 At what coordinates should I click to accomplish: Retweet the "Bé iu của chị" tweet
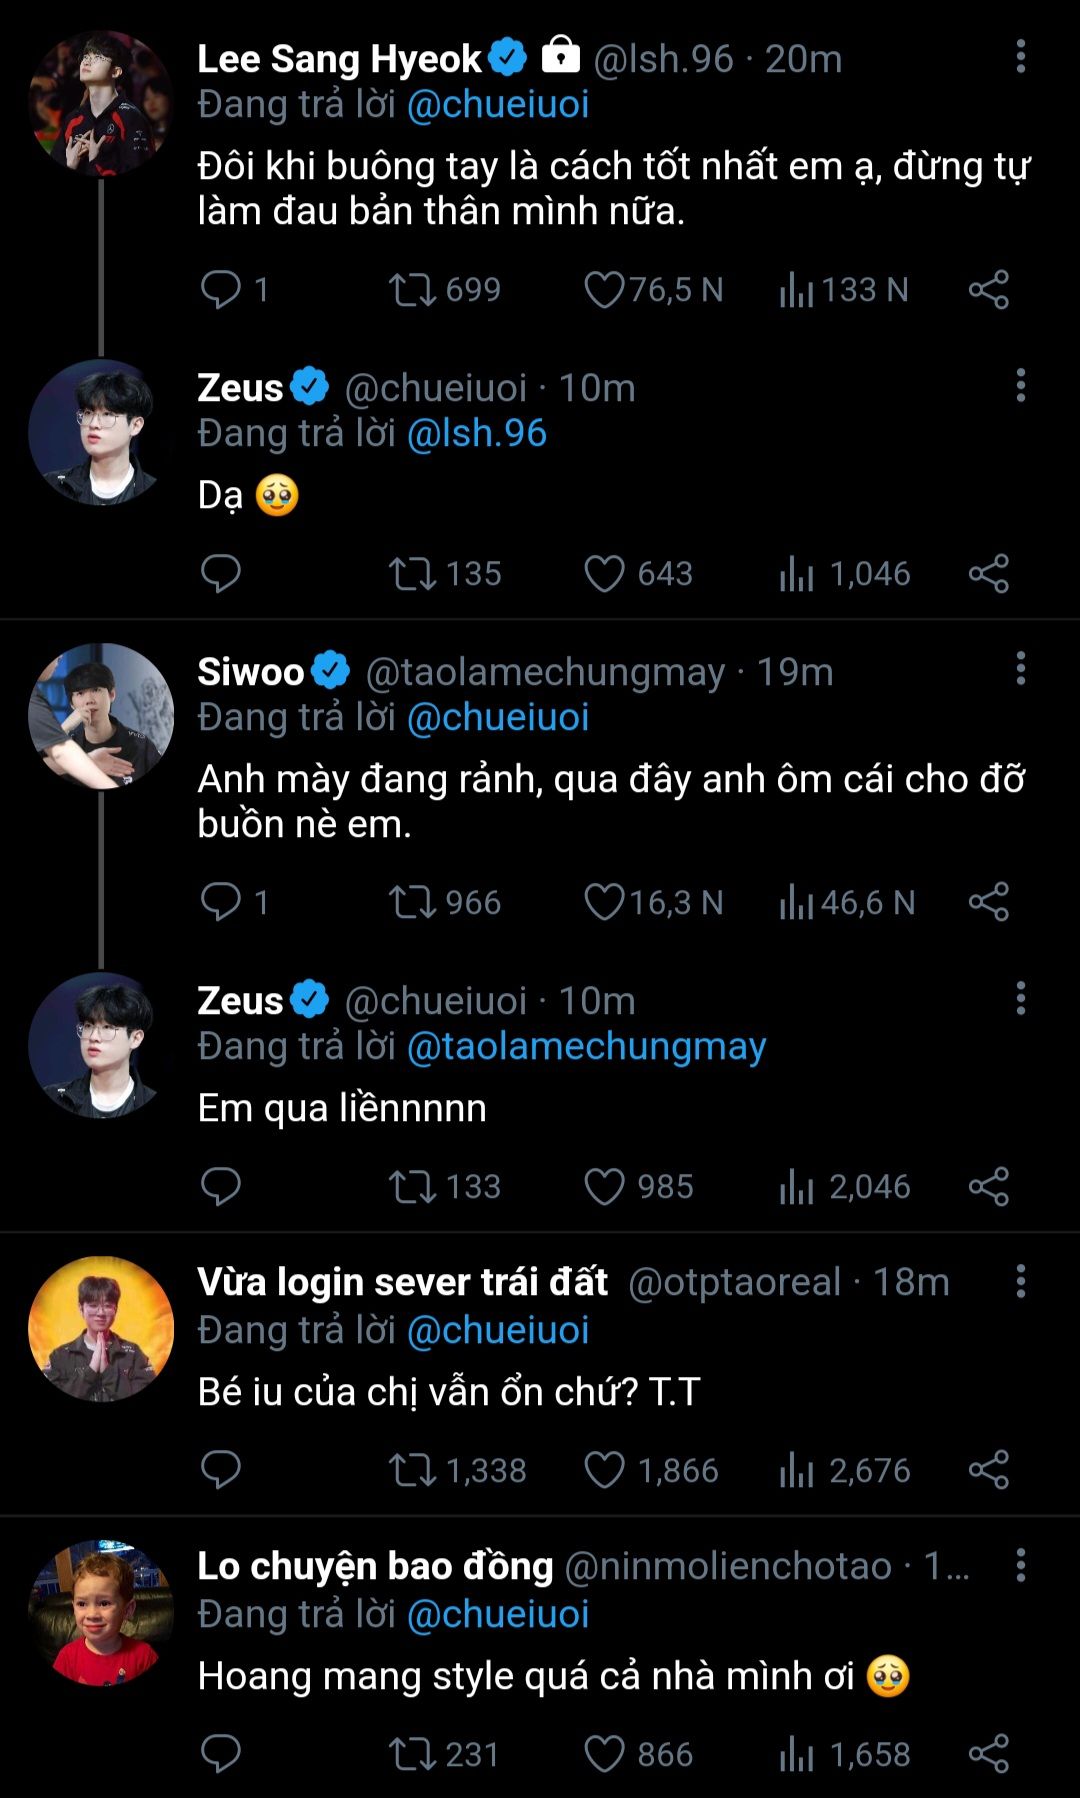[412, 1471]
